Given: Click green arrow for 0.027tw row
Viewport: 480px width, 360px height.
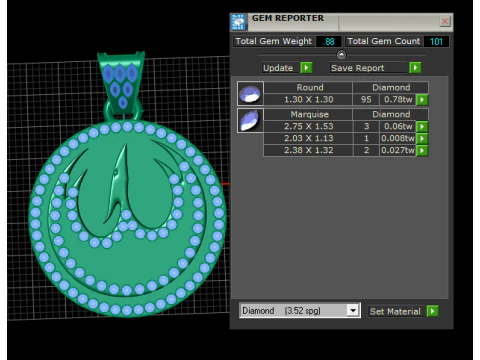Looking at the screenshot, I should click(422, 150).
